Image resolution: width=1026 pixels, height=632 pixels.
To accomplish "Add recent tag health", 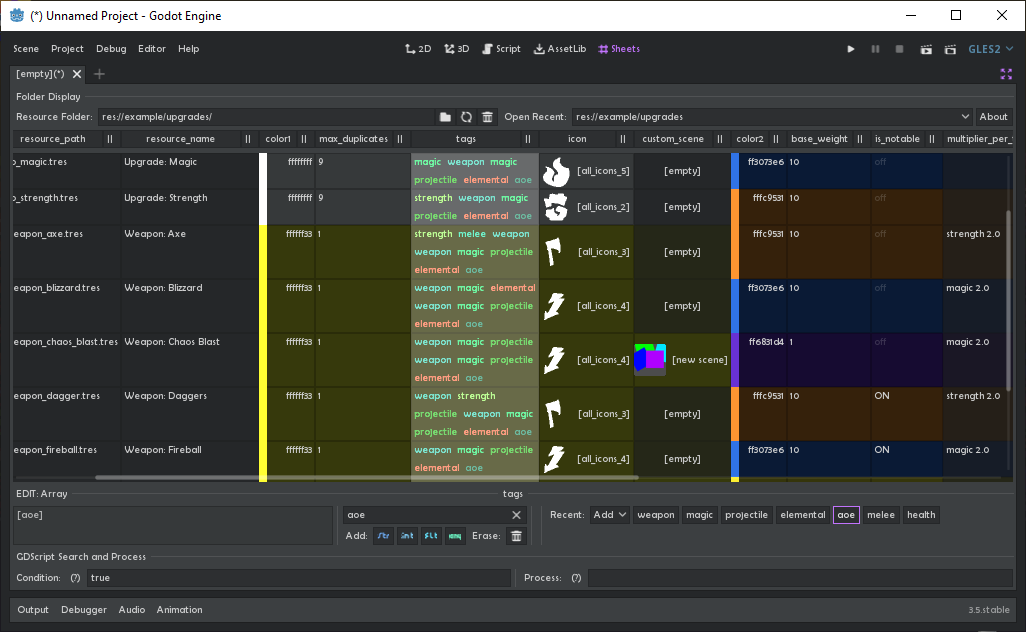I will [921, 515].
